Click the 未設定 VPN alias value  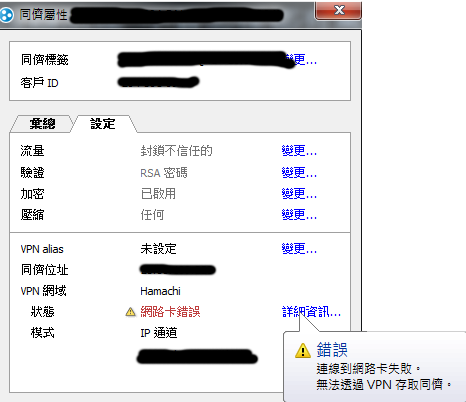158,249
